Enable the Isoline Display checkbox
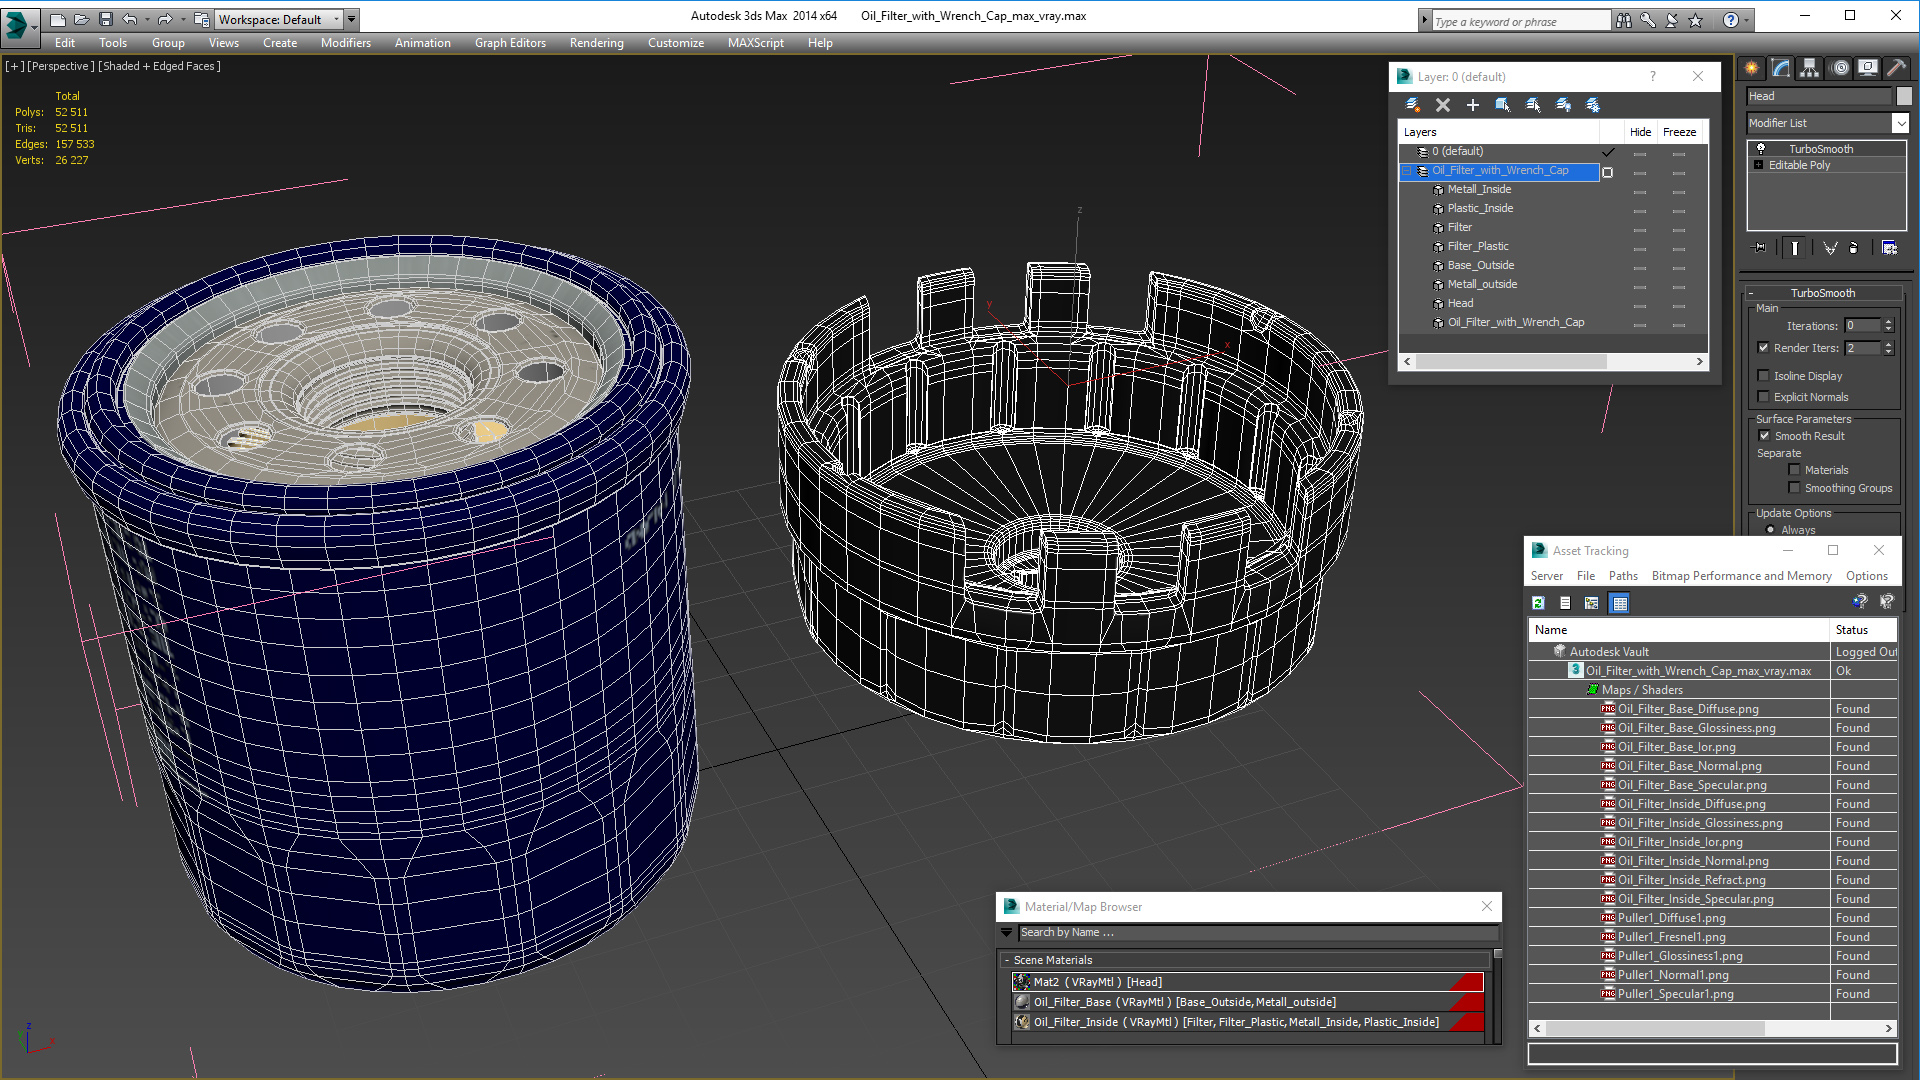Viewport: 1920px width, 1080px height. [x=1764, y=376]
